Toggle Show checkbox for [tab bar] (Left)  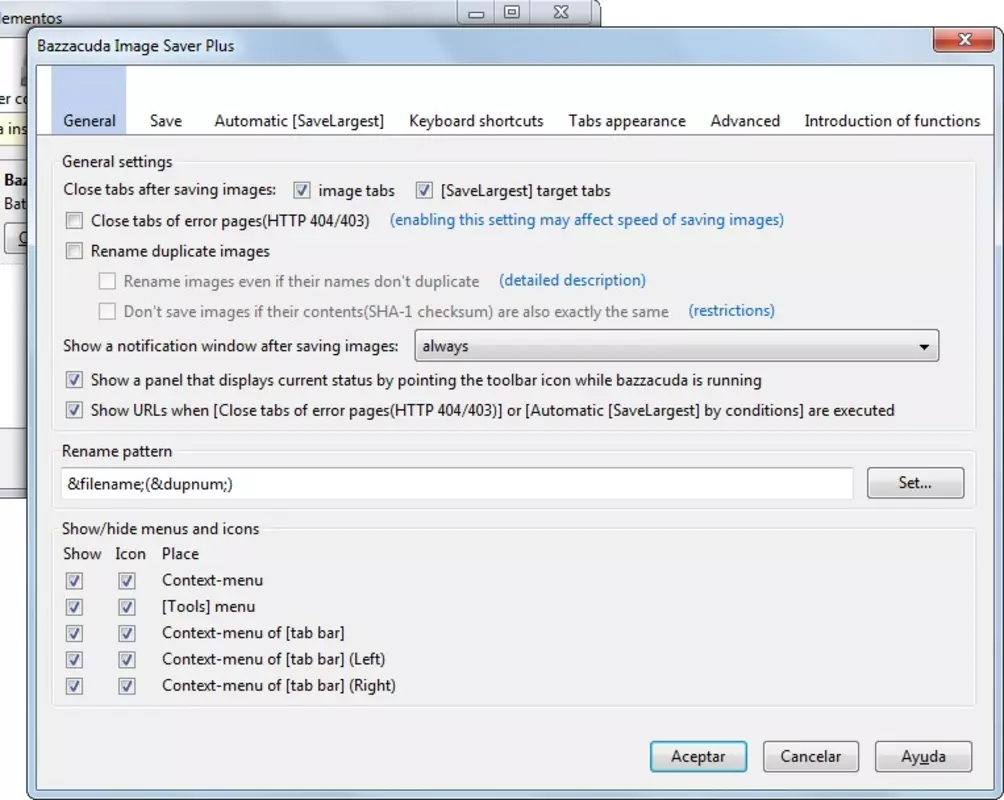pyautogui.click(x=74, y=660)
